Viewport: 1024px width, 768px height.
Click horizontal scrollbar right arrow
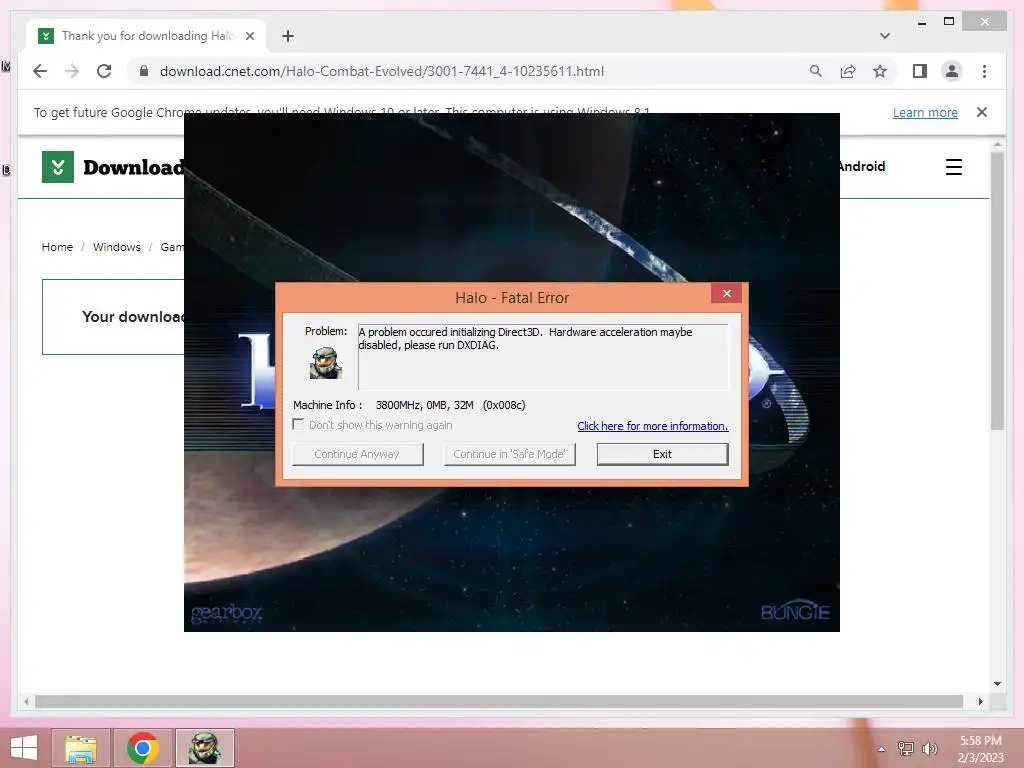pyautogui.click(x=980, y=701)
